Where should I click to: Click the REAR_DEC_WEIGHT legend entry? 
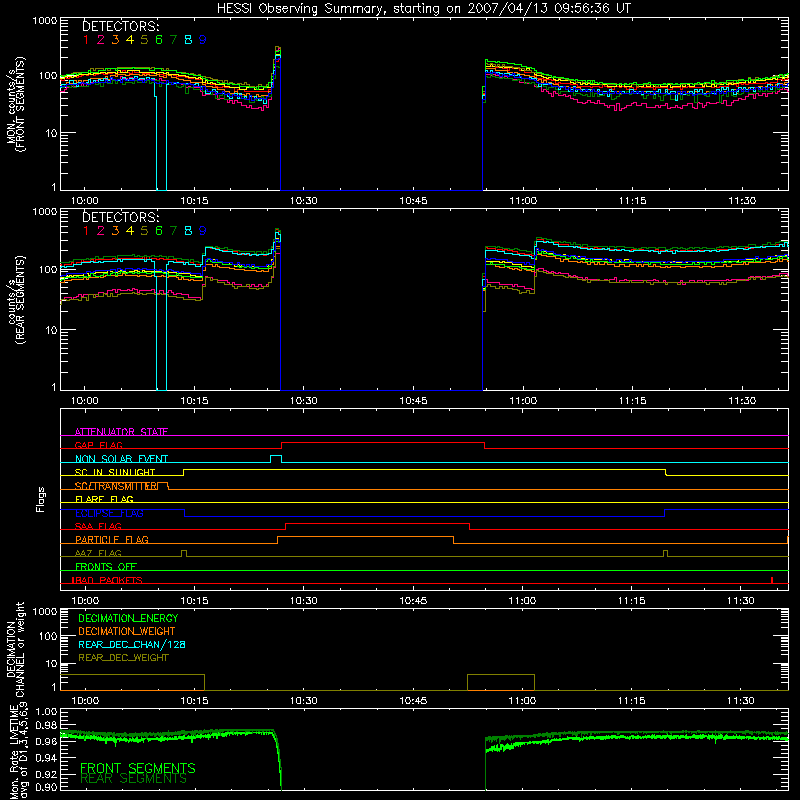[x=123, y=658]
